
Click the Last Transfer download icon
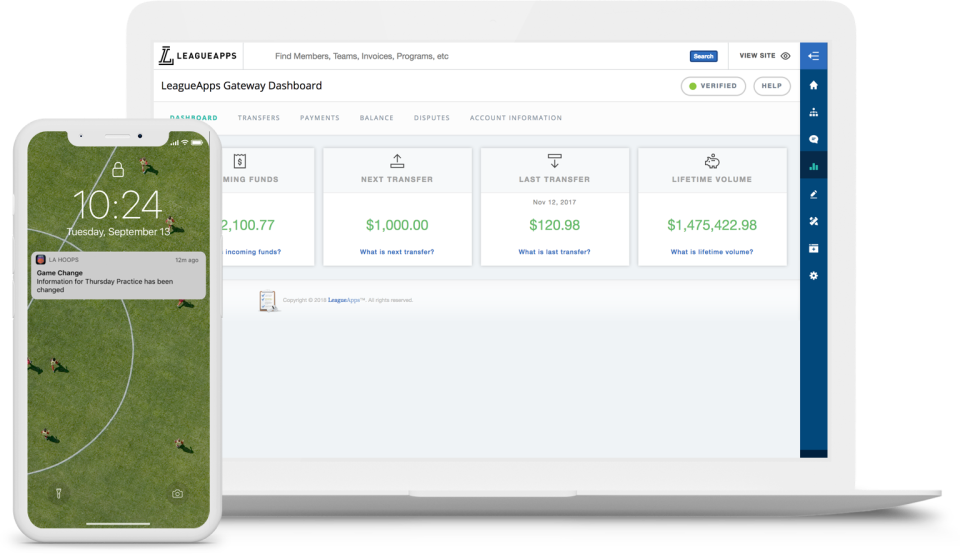pos(554,161)
